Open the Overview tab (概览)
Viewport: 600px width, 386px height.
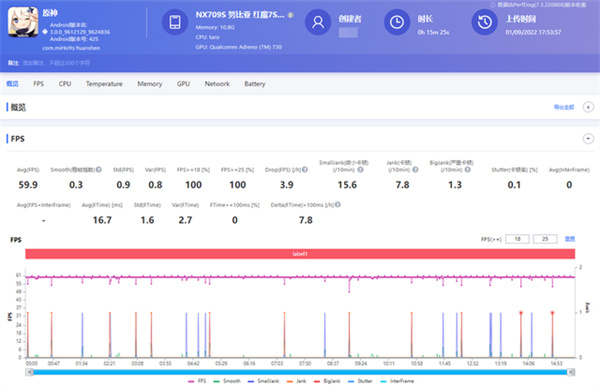pyautogui.click(x=12, y=84)
